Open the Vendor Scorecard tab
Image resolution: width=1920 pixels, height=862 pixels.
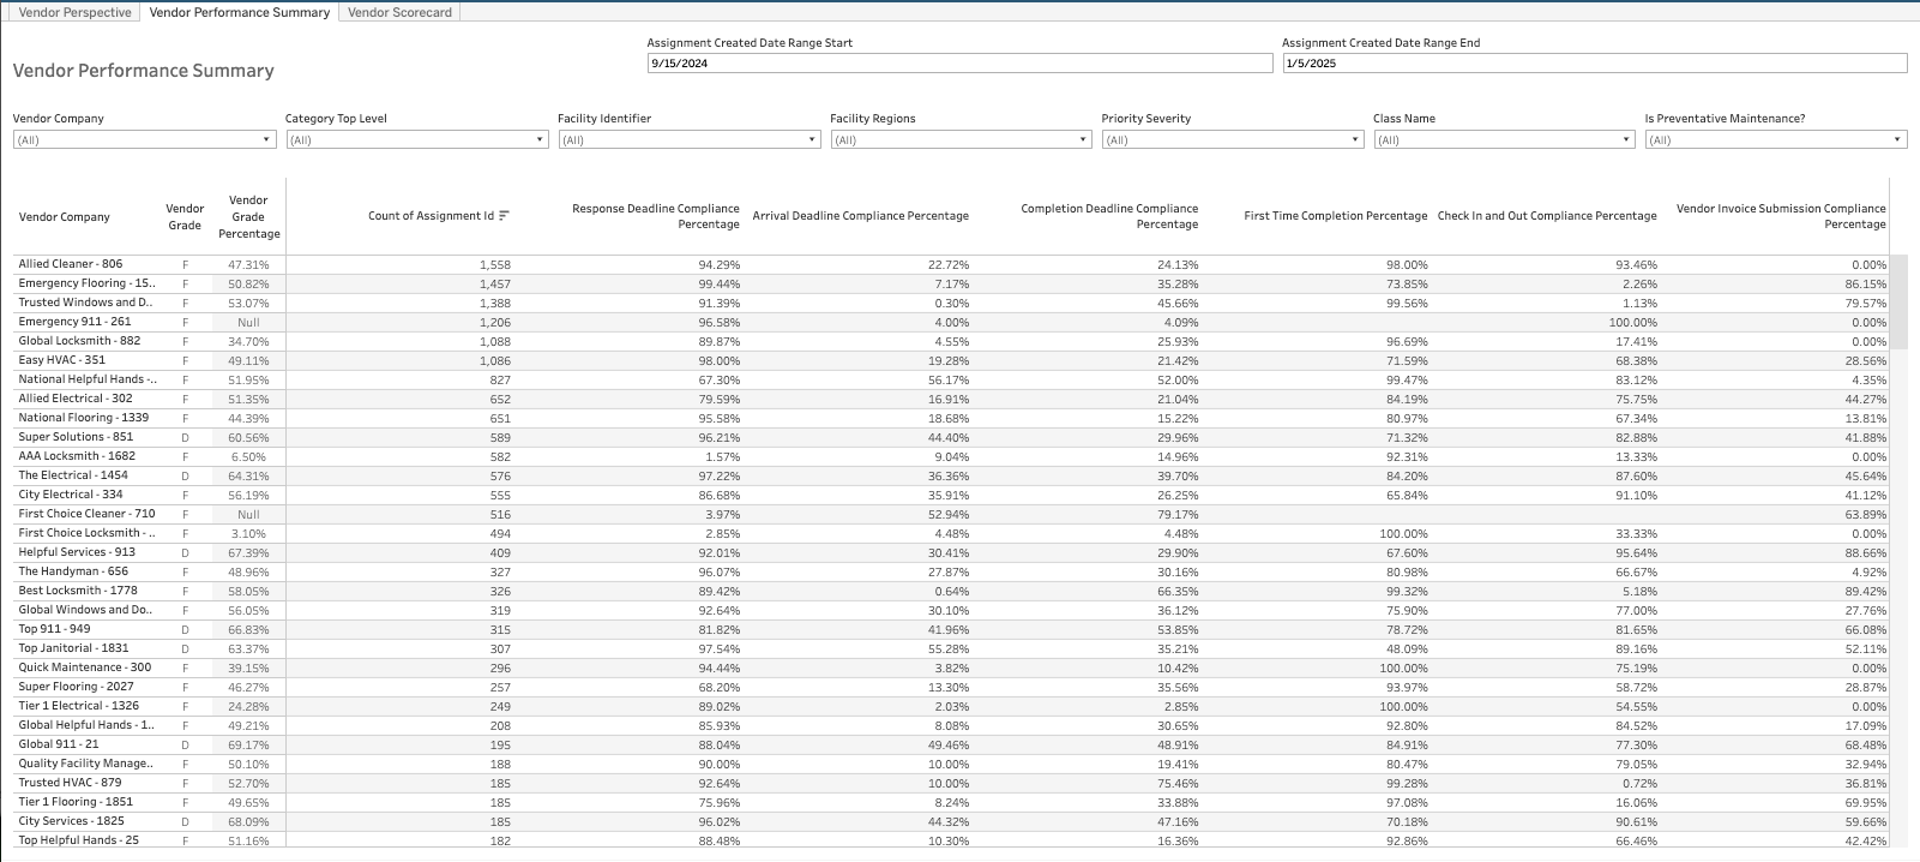click(399, 12)
